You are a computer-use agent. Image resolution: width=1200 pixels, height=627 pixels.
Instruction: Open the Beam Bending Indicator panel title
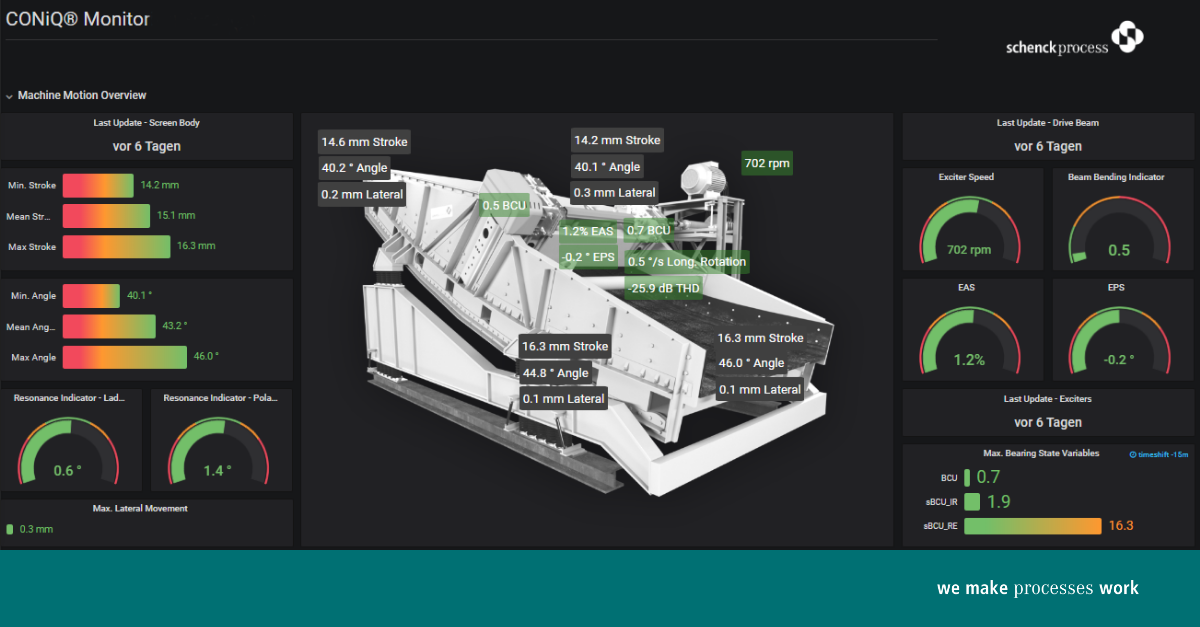click(1115, 177)
